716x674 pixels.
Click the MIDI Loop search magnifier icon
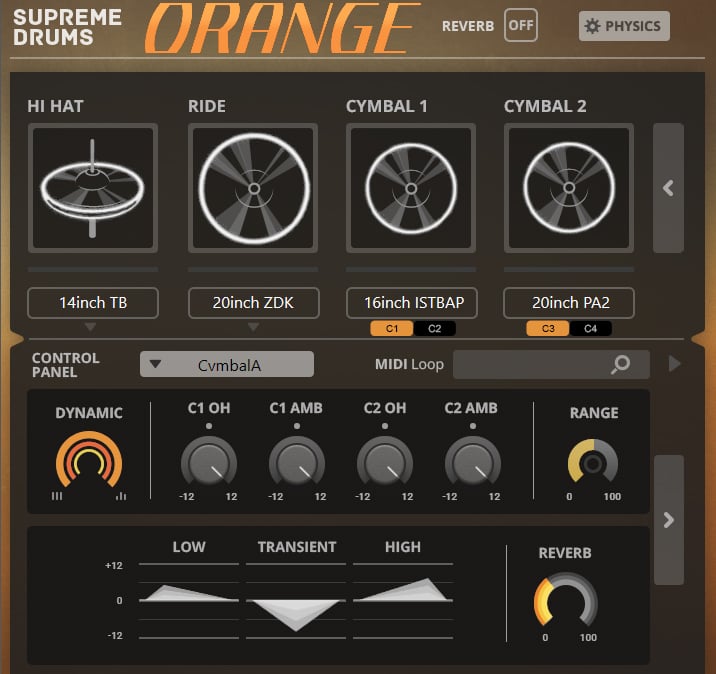[x=621, y=365]
